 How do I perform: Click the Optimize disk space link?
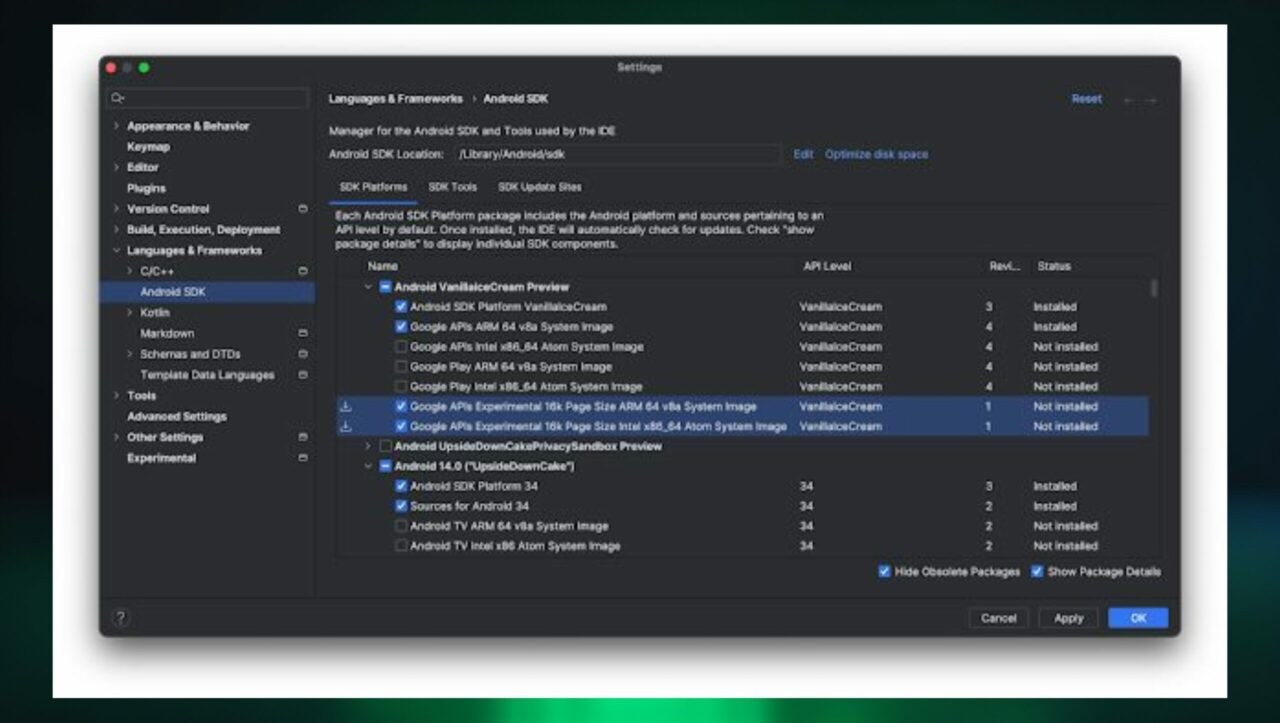point(876,155)
